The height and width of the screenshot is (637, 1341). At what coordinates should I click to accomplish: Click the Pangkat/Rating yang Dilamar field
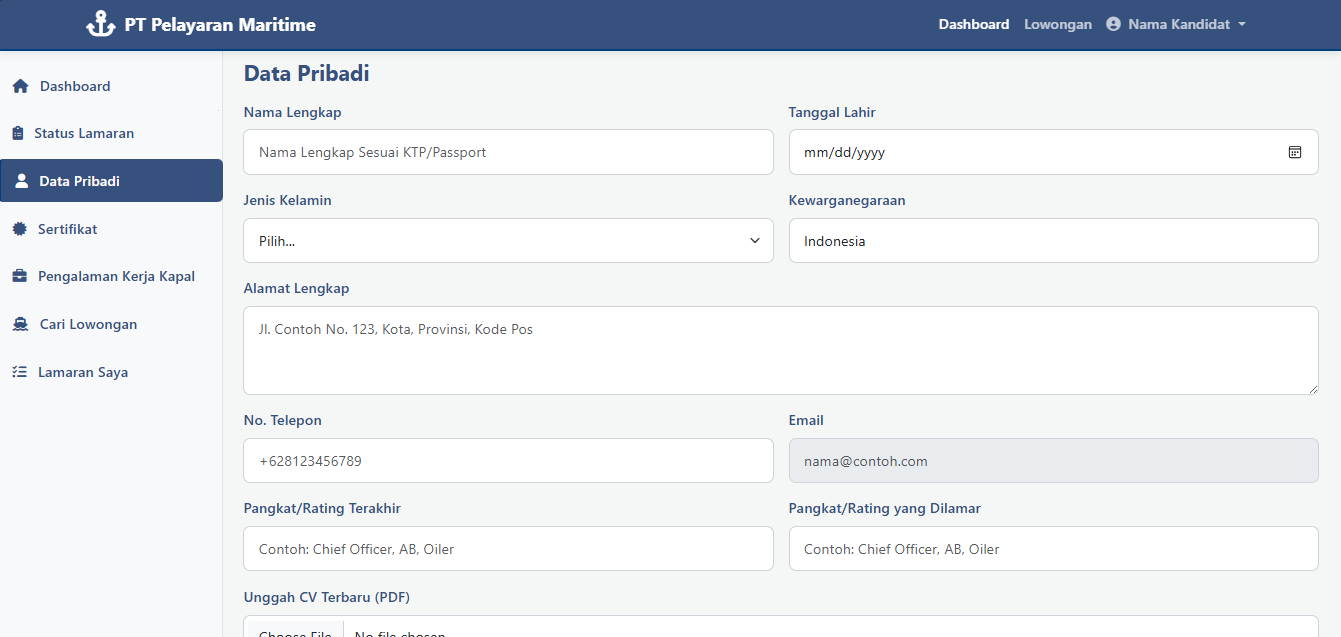(1053, 549)
